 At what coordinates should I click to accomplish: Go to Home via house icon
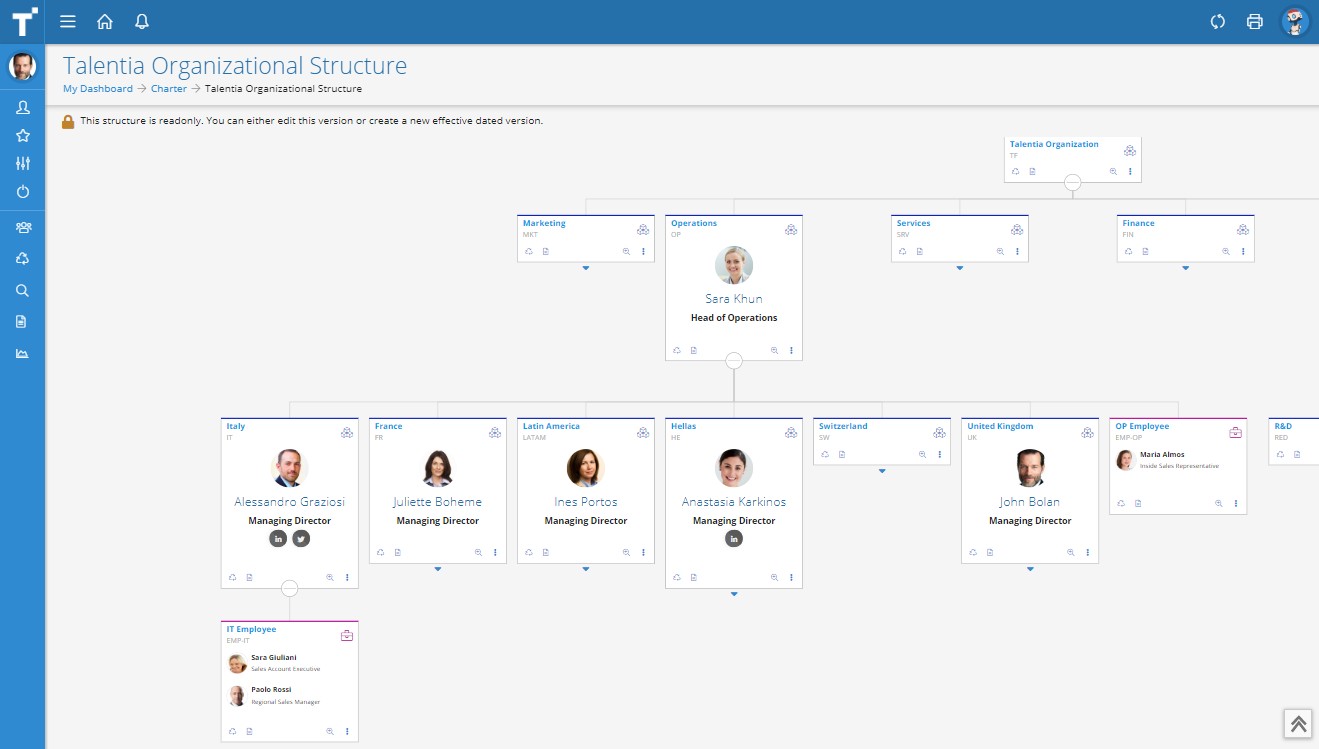[x=105, y=22]
